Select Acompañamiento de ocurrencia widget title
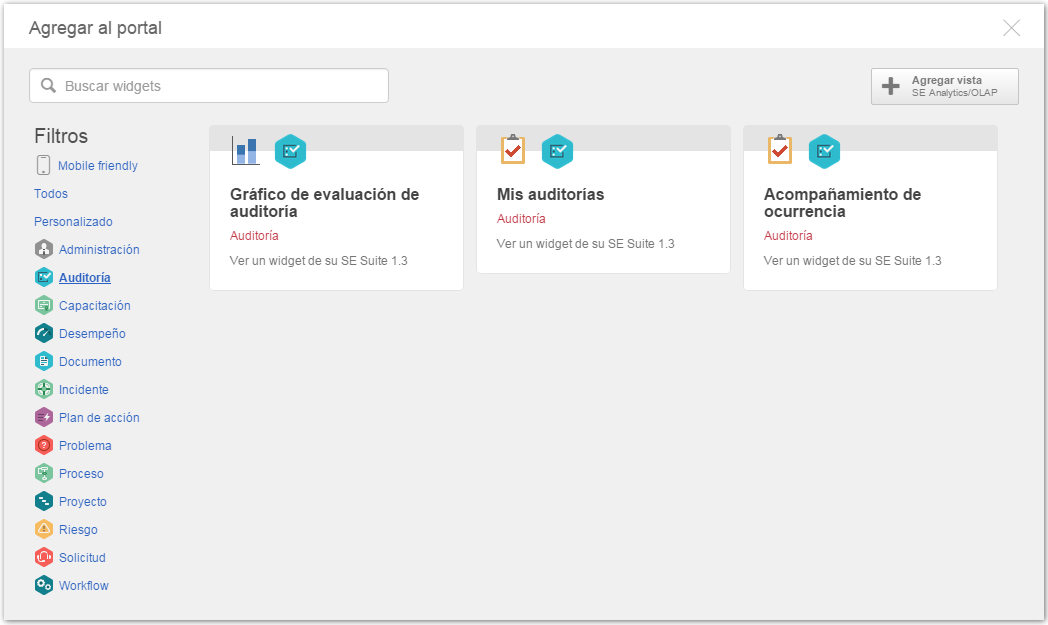Image resolution: width=1048 pixels, height=625 pixels. click(x=842, y=203)
